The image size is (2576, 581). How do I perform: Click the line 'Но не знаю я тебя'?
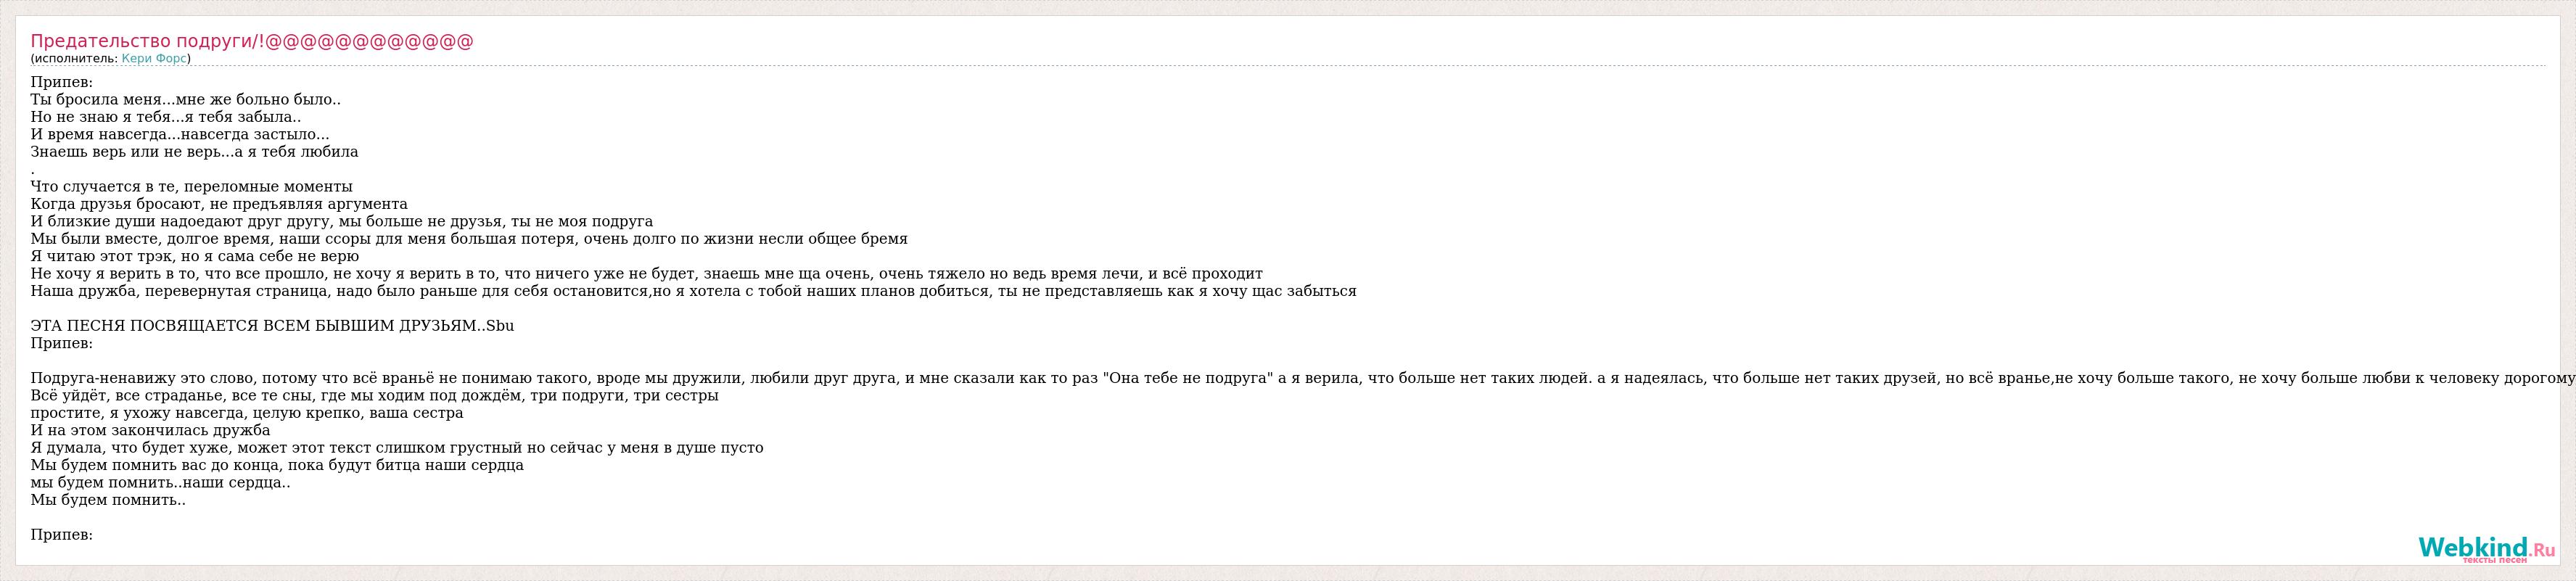pos(165,117)
